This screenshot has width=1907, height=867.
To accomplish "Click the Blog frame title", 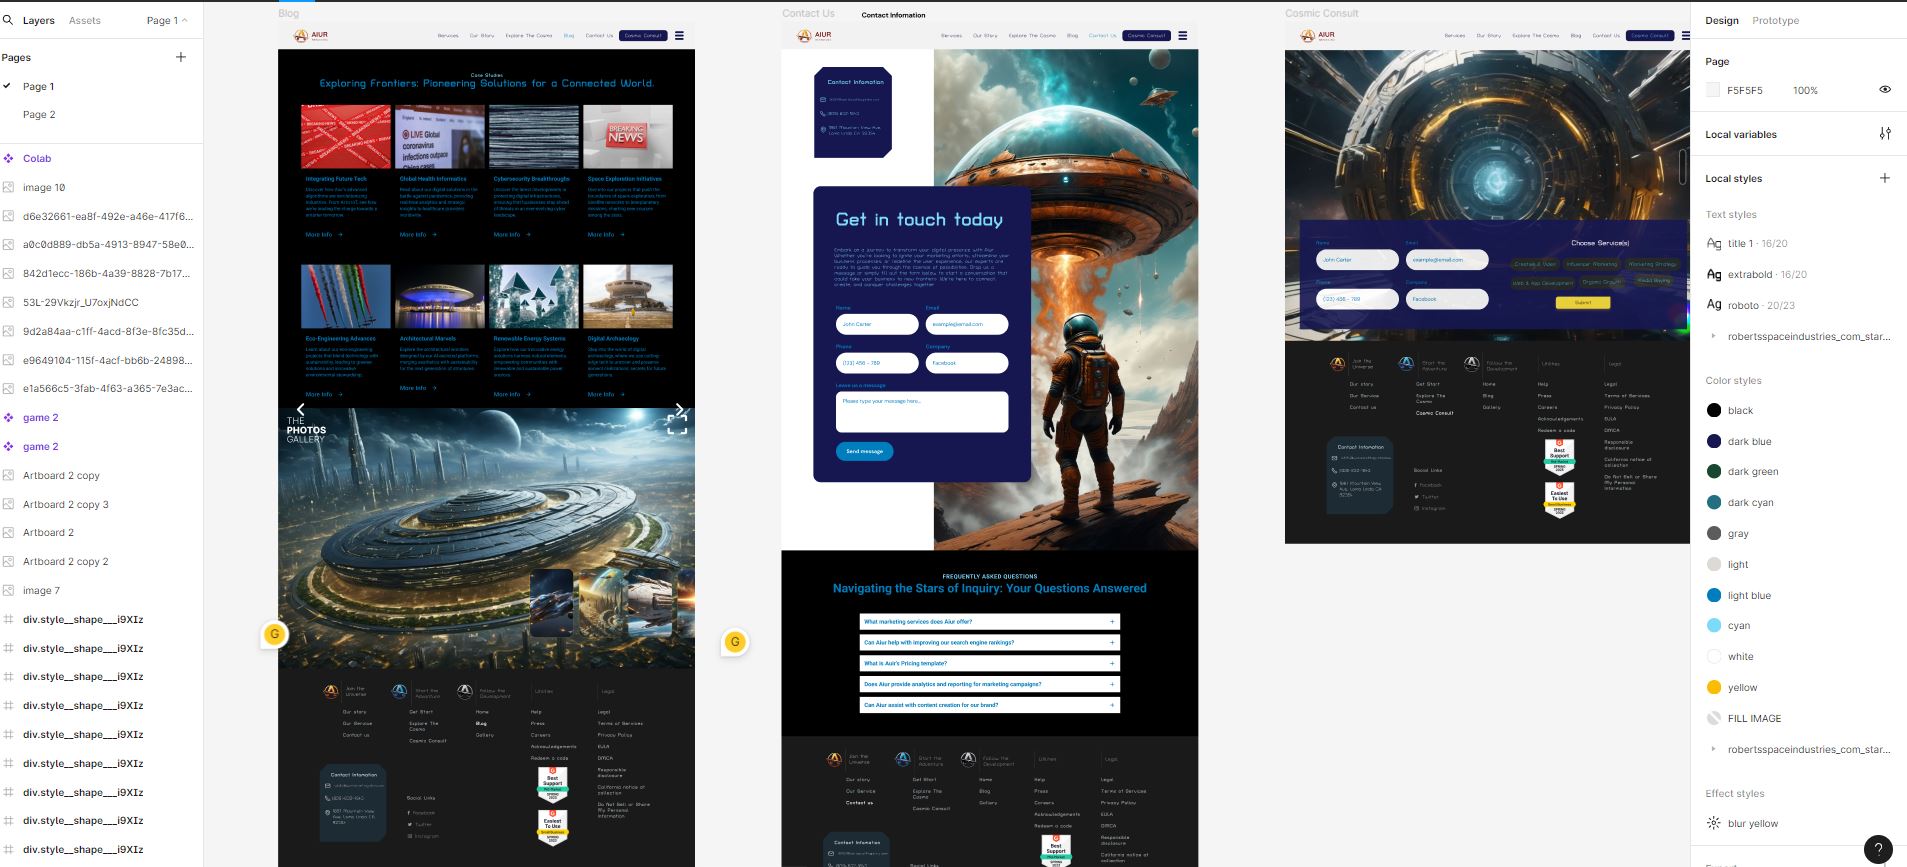I will click(289, 13).
